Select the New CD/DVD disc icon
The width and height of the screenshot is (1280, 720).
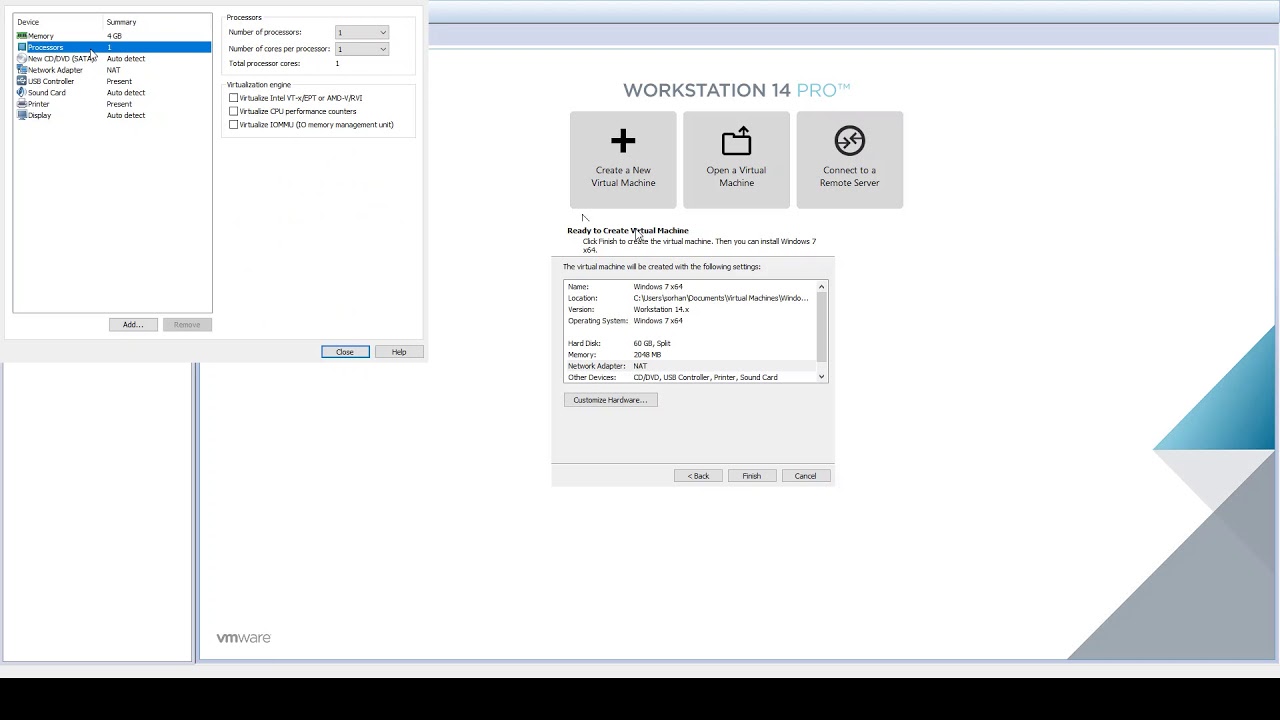pyautogui.click(x=22, y=59)
